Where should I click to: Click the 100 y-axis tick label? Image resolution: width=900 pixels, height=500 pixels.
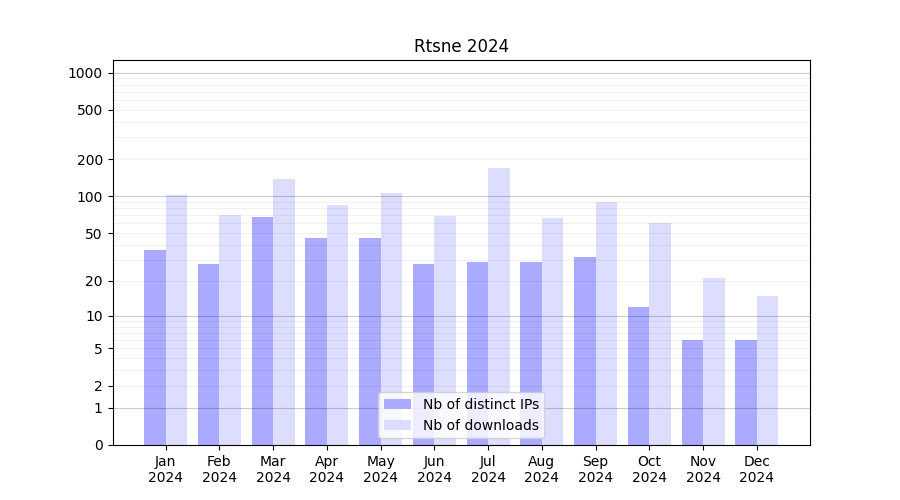pos(89,197)
